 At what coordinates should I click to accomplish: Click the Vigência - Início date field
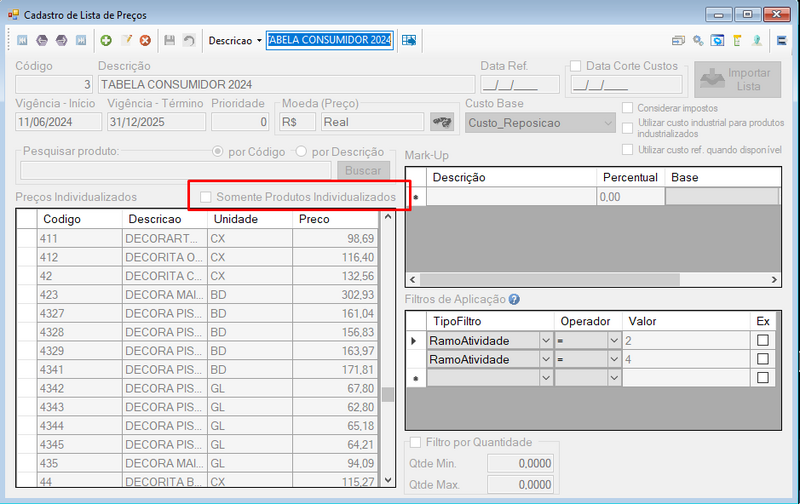point(59,122)
